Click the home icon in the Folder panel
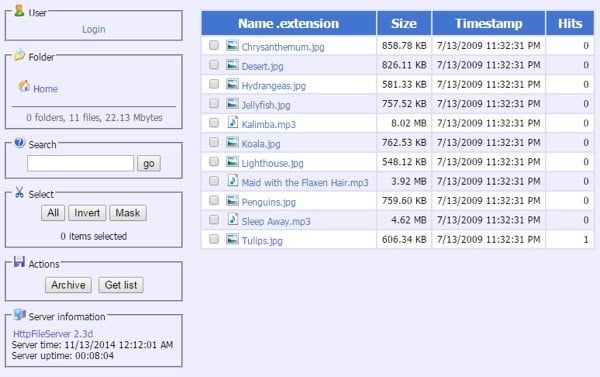 point(24,86)
